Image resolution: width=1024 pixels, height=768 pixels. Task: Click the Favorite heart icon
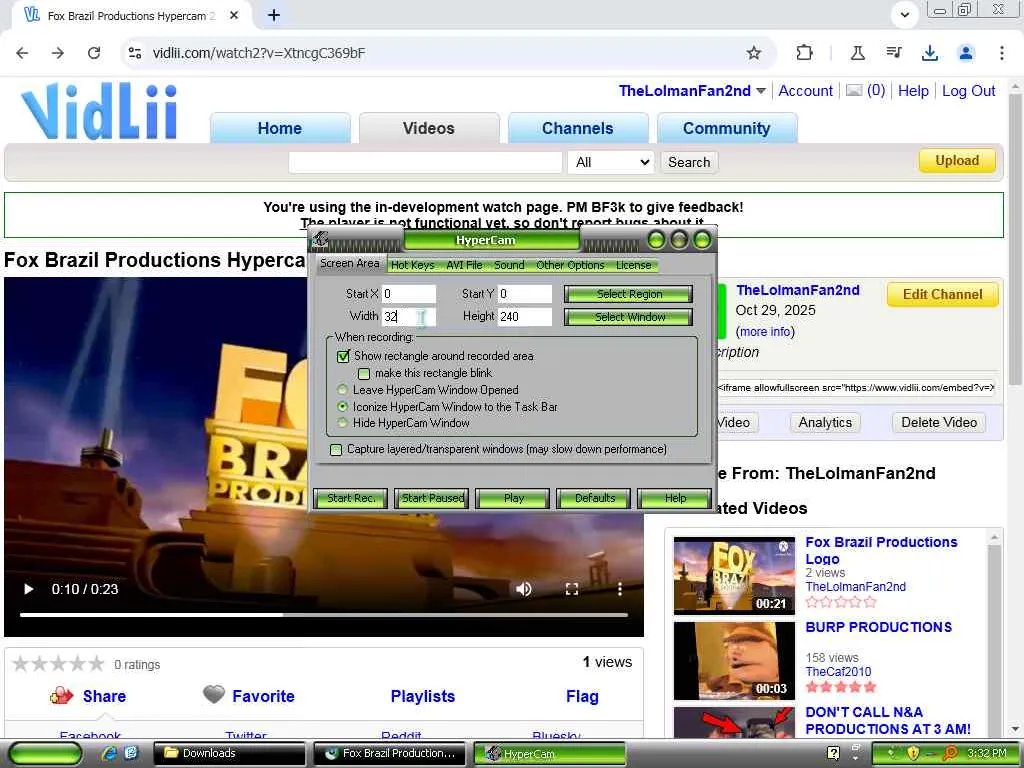214,694
